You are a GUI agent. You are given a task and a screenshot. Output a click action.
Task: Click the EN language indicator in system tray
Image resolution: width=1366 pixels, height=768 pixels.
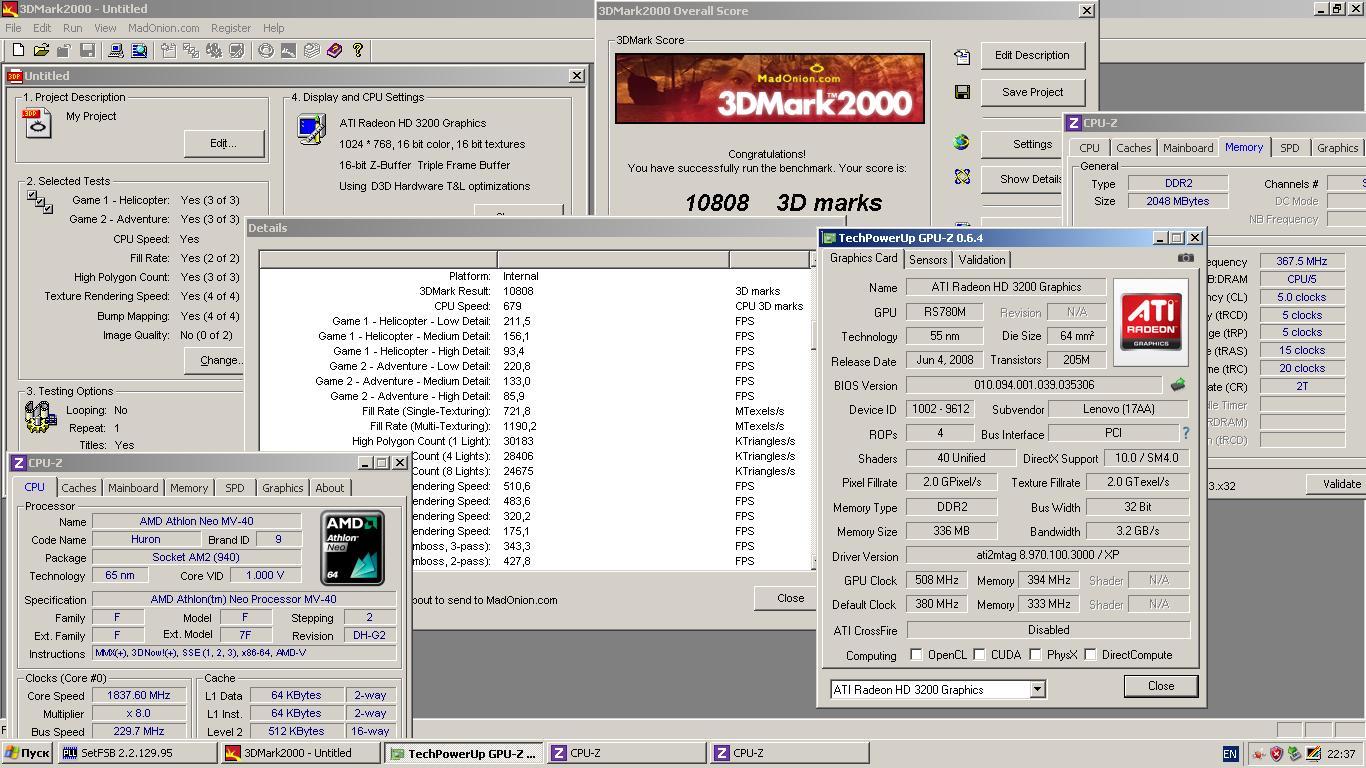pos(1230,754)
